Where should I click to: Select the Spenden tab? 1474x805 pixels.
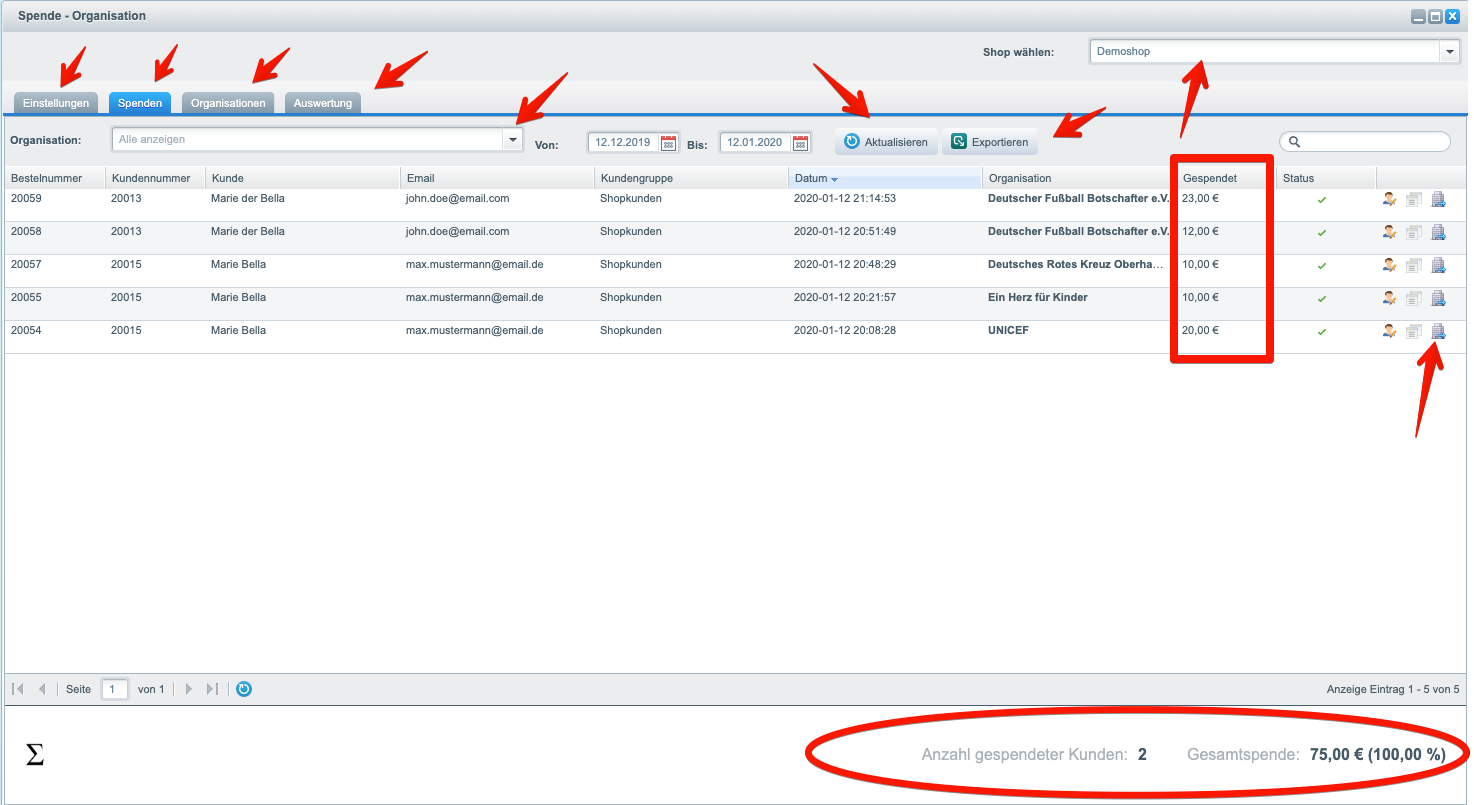coord(140,103)
